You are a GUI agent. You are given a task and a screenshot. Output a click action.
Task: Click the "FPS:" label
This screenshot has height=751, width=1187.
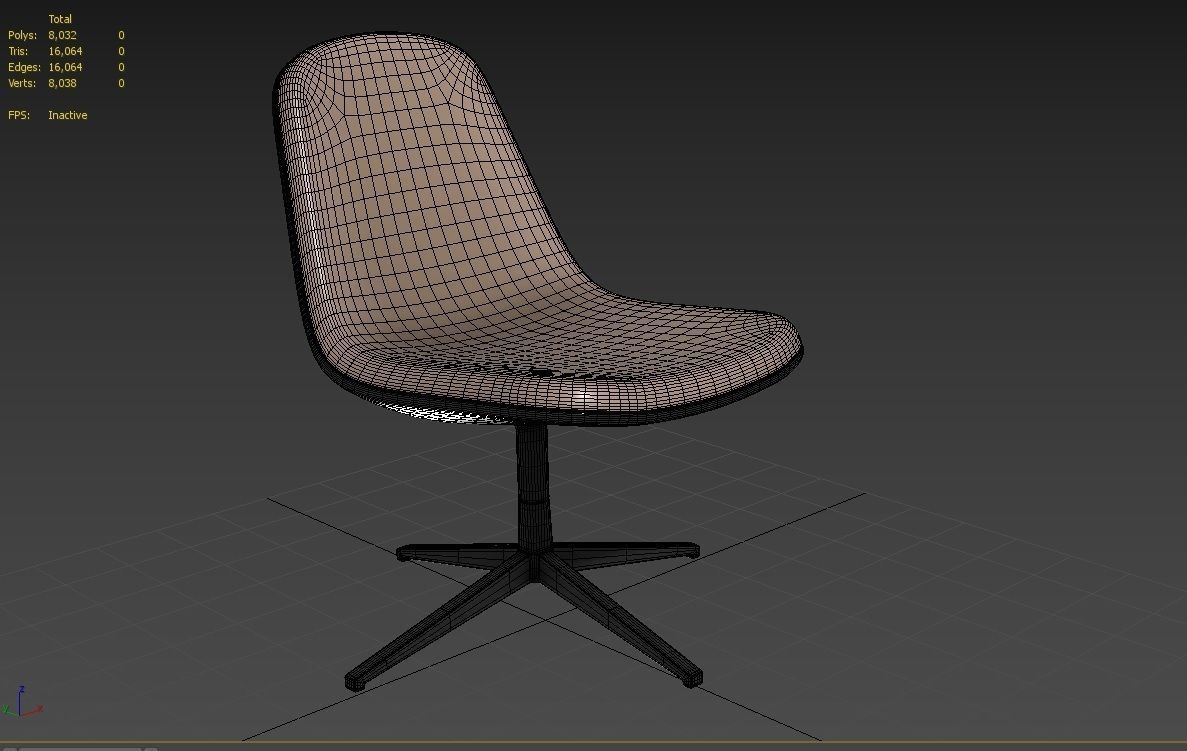coord(19,115)
